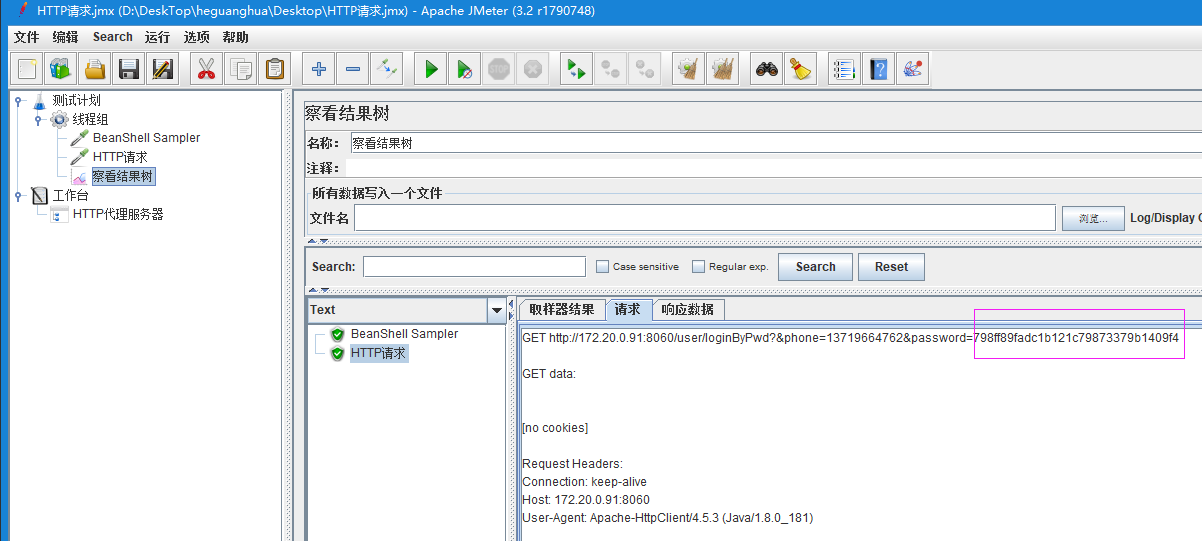The image size is (1202, 541).
Task: Collapse the 测试计划 tree node
Action: tap(18, 100)
